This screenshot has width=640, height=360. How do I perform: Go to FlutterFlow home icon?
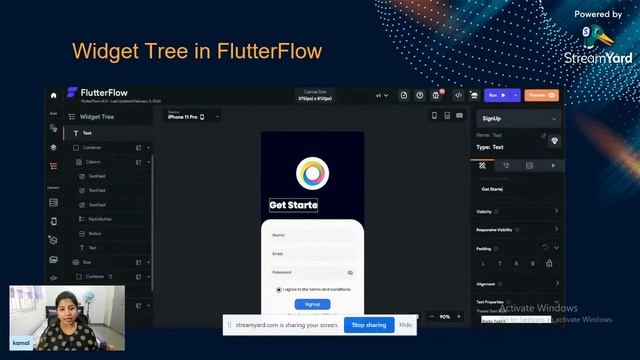[x=53, y=95]
